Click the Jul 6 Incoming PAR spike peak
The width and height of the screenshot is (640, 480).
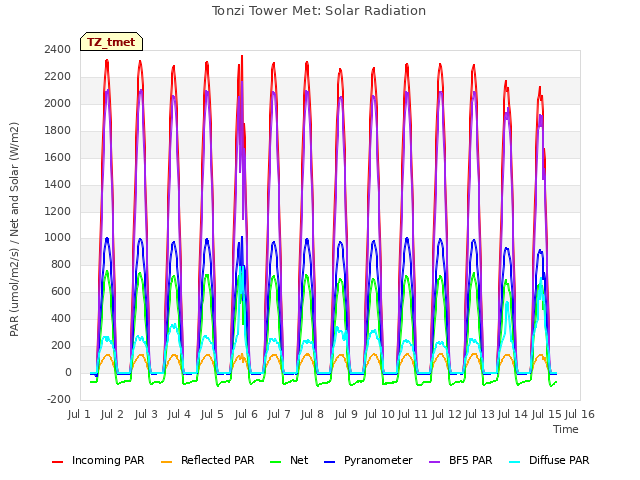242,56
